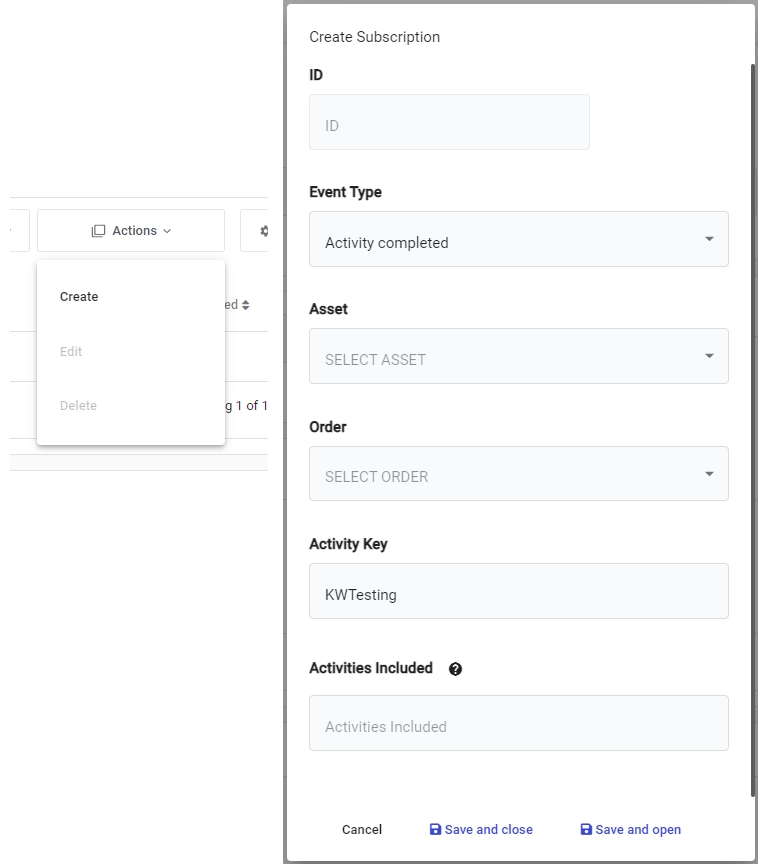This screenshot has width=758, height=864.
Task: Select the Edit menu entry
Action: click(71, 352)
